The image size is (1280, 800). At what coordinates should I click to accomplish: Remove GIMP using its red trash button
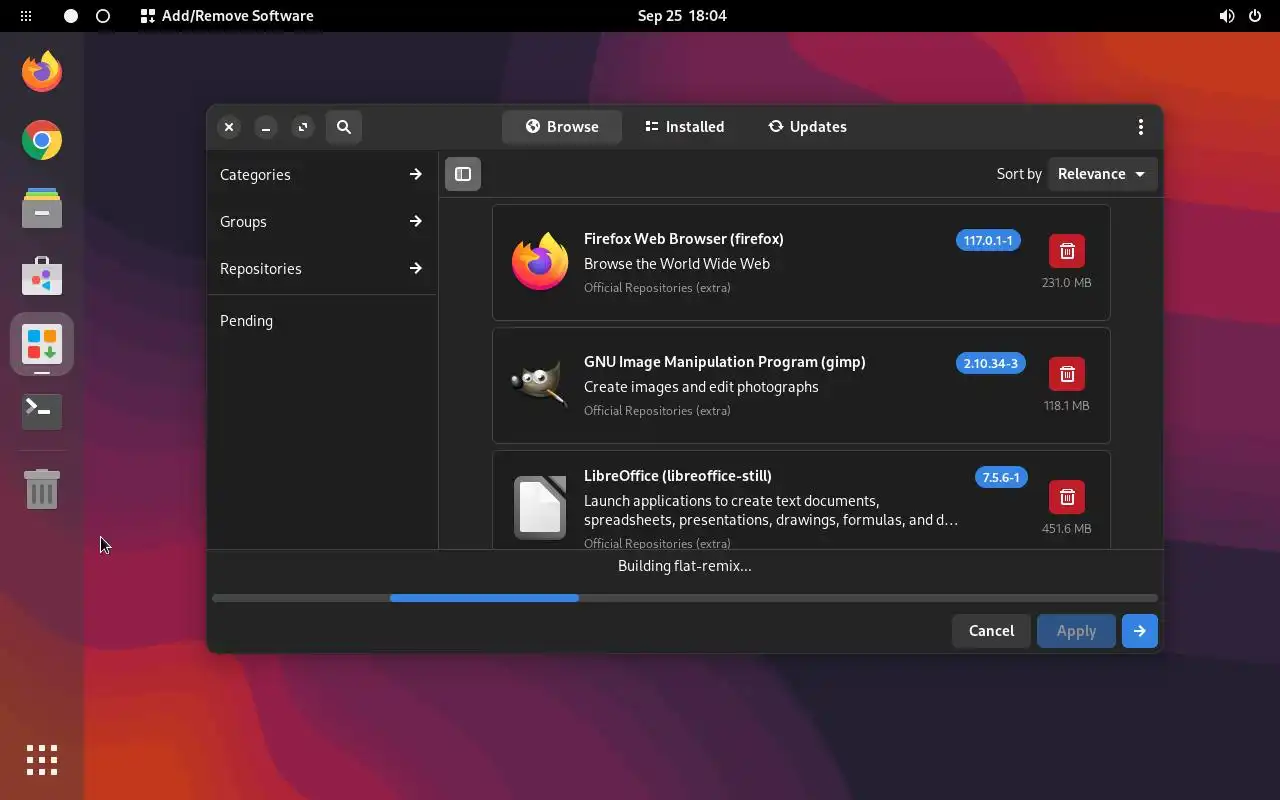tap(1067, 374)
